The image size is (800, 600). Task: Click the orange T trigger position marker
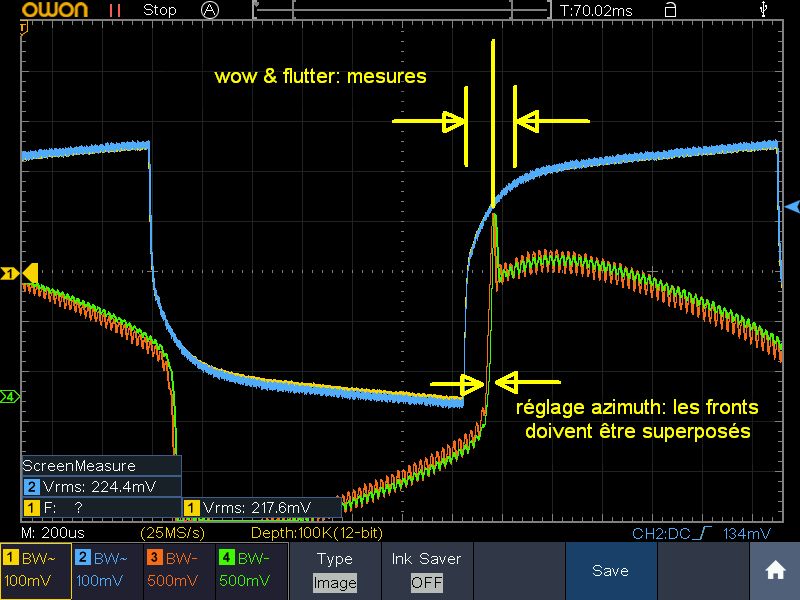[x=23, y=29]
